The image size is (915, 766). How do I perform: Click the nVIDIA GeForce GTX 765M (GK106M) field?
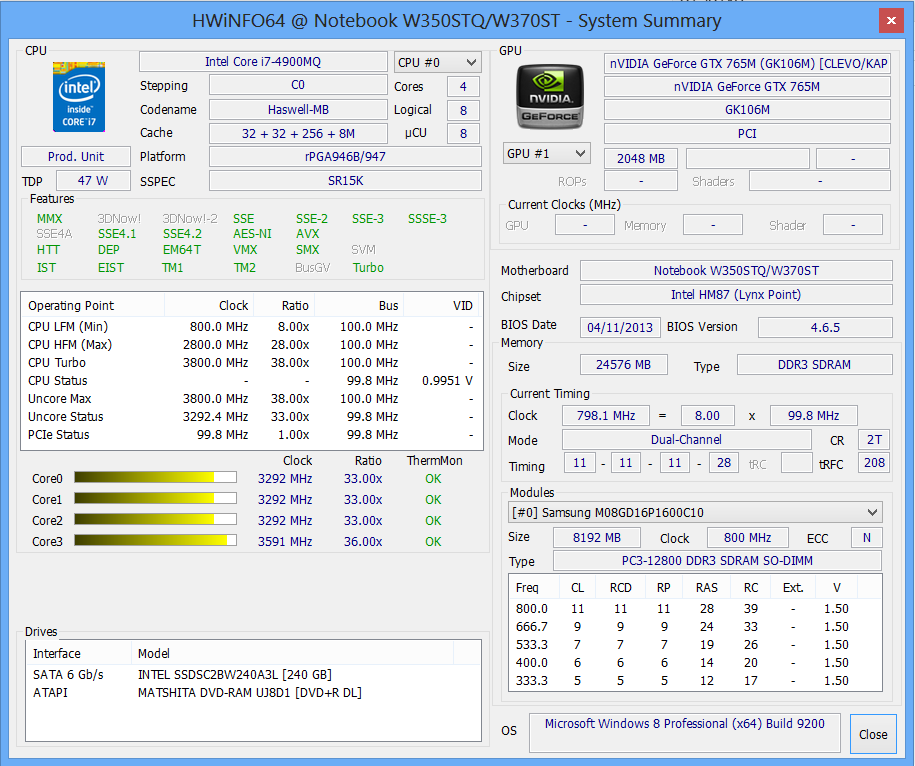click(x=748, y=63)
